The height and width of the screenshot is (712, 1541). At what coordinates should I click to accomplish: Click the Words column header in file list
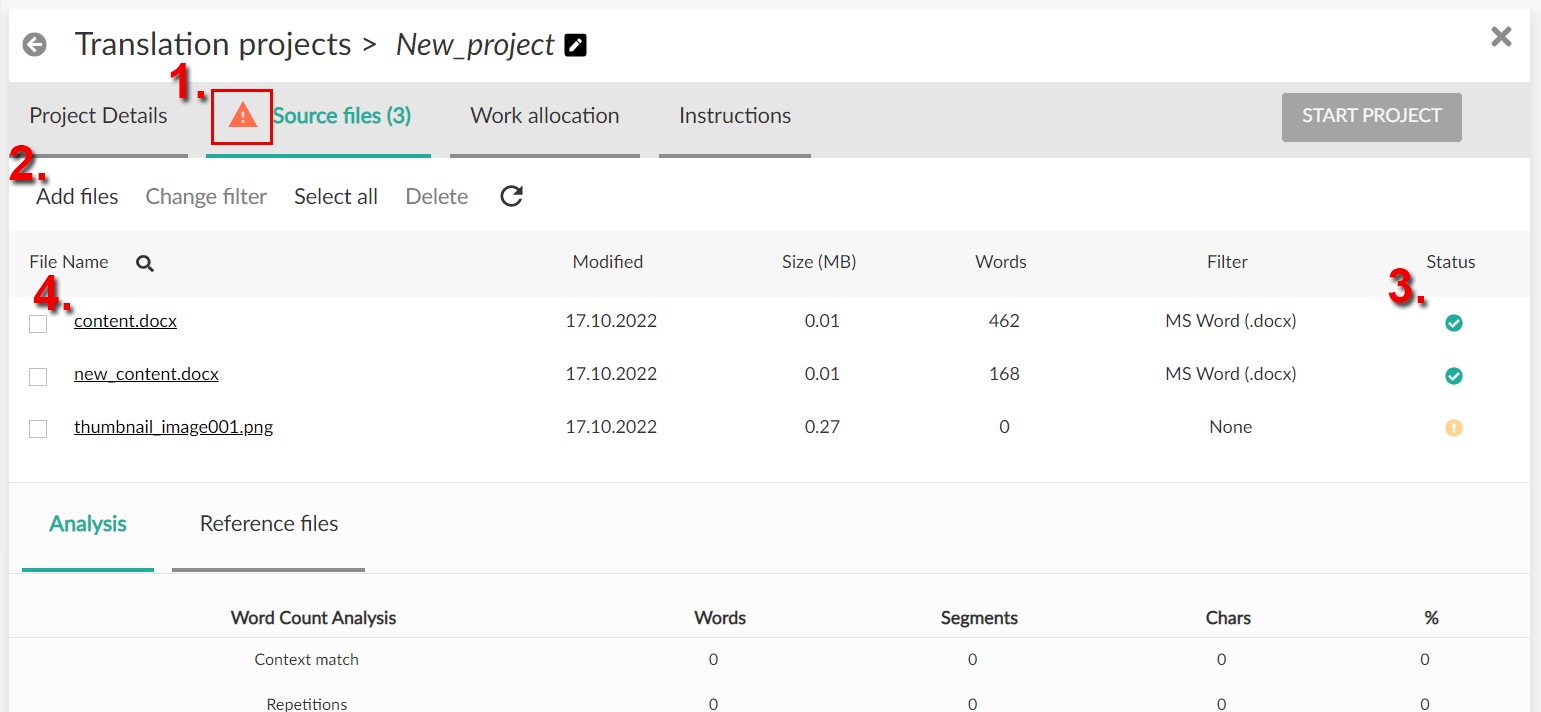pyautogui.click(x=1001, y=262)
